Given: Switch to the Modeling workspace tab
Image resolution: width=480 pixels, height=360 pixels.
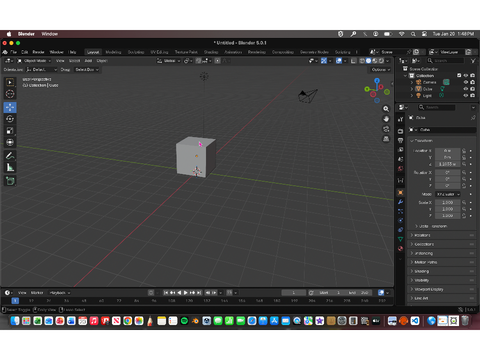Looking at the screenshot, I should 113,52.
